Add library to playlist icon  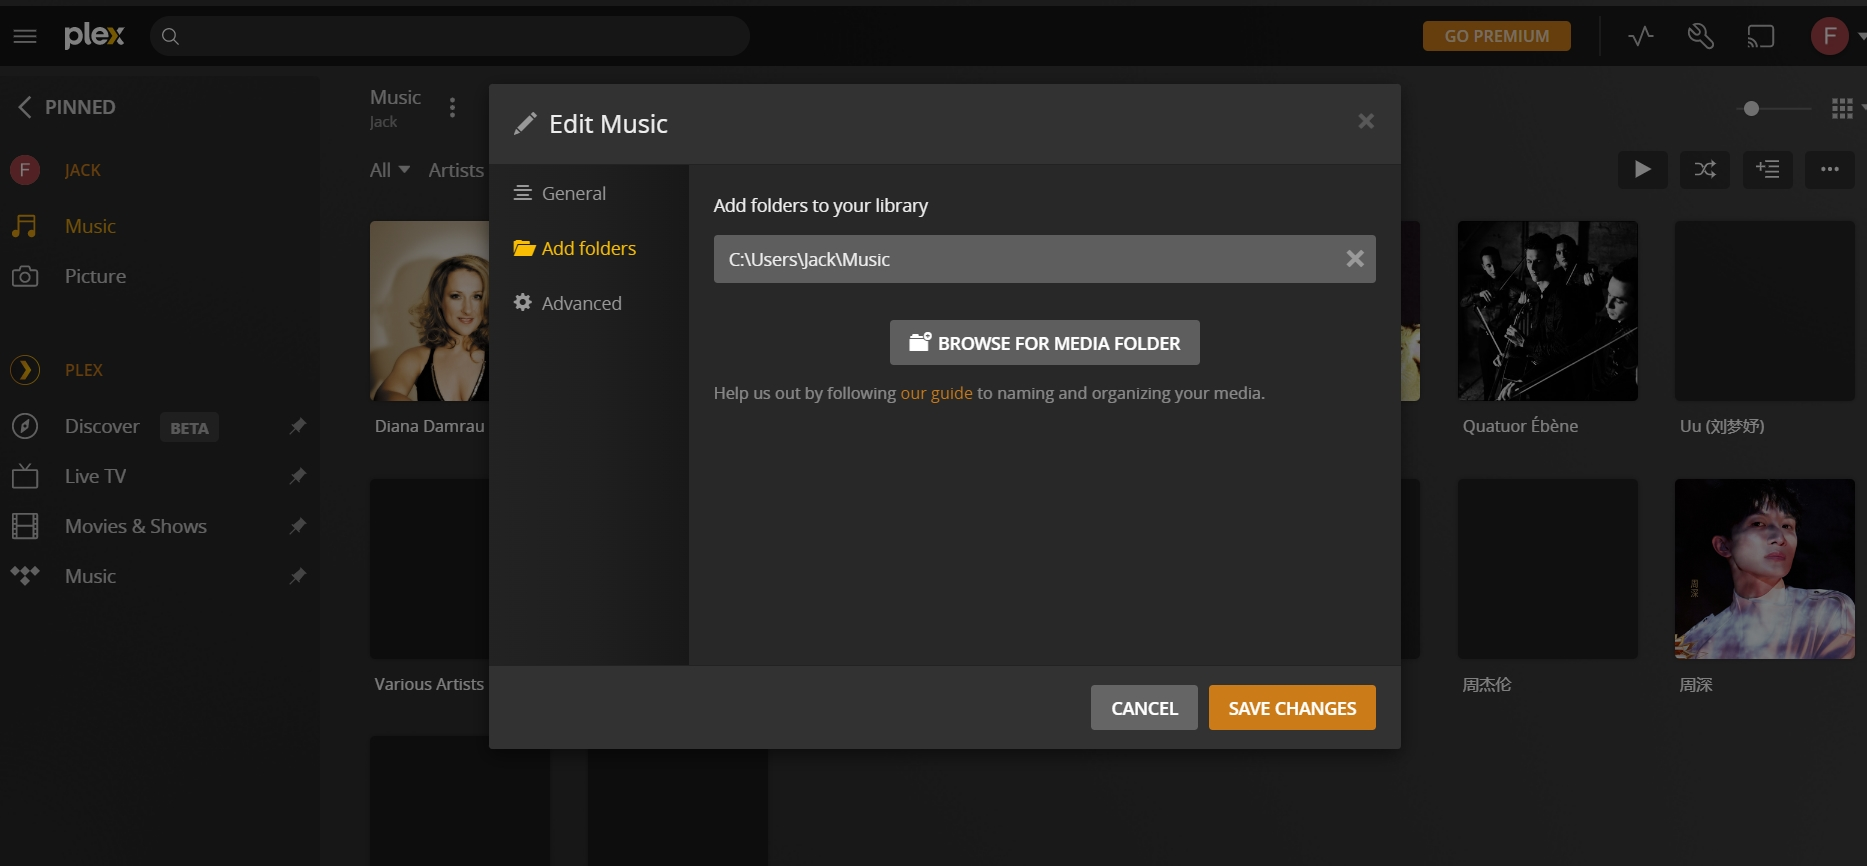(1767, 169)
